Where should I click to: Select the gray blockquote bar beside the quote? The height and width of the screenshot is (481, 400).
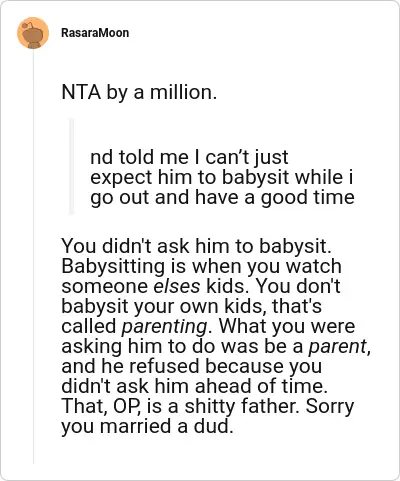coord(71,167)
